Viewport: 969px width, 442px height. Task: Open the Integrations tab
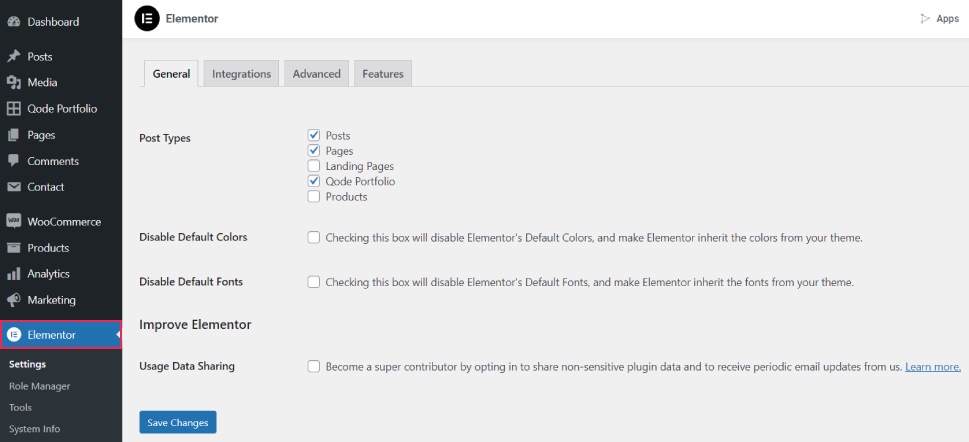click(242, 74)
